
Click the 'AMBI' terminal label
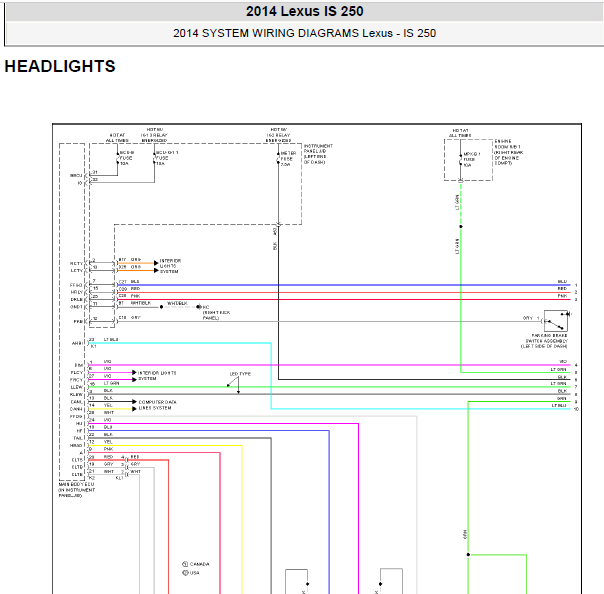pyautogui.click(x=77, y=343)
